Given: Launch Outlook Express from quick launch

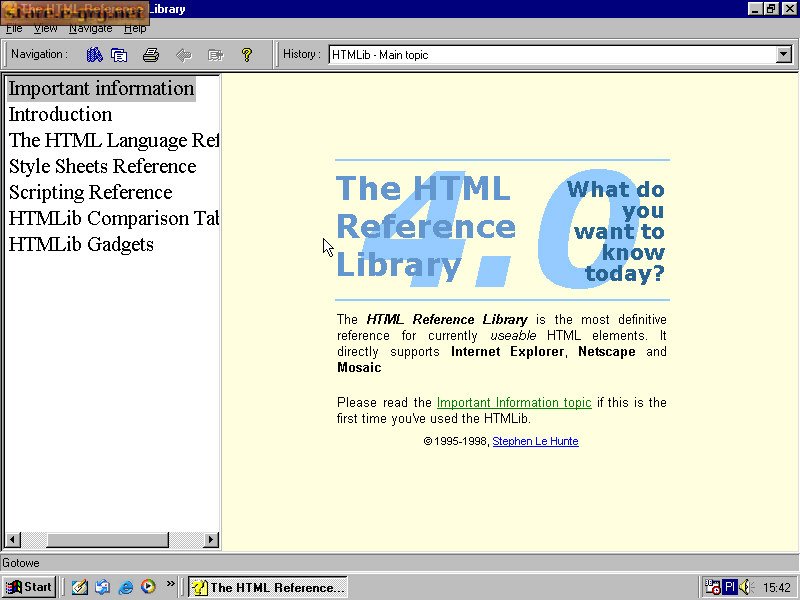Looking at the screenshot, I should click(103, 587).
